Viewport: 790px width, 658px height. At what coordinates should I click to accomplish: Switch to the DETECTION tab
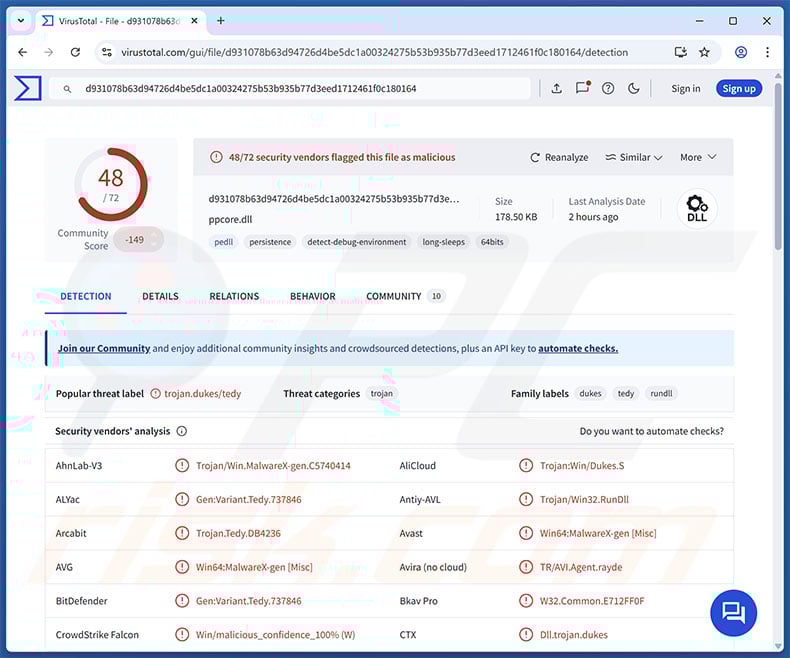(x=86, y=296)
